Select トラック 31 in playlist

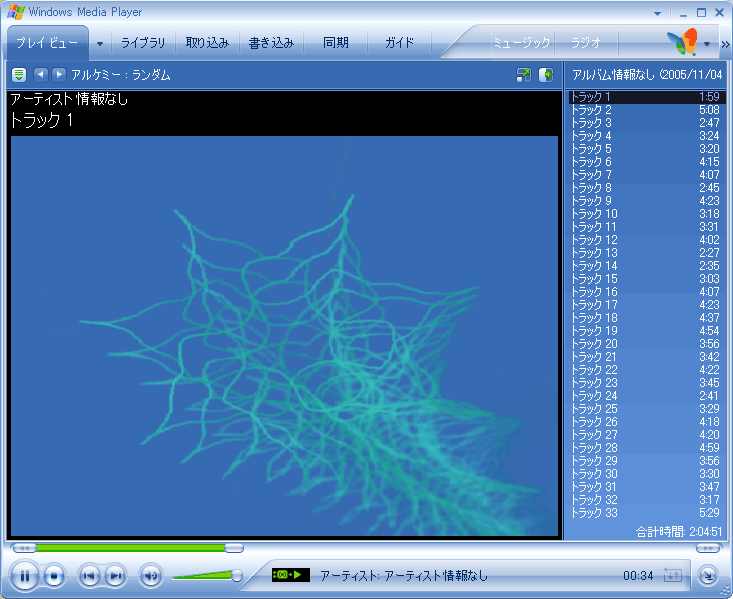(646, 487)
